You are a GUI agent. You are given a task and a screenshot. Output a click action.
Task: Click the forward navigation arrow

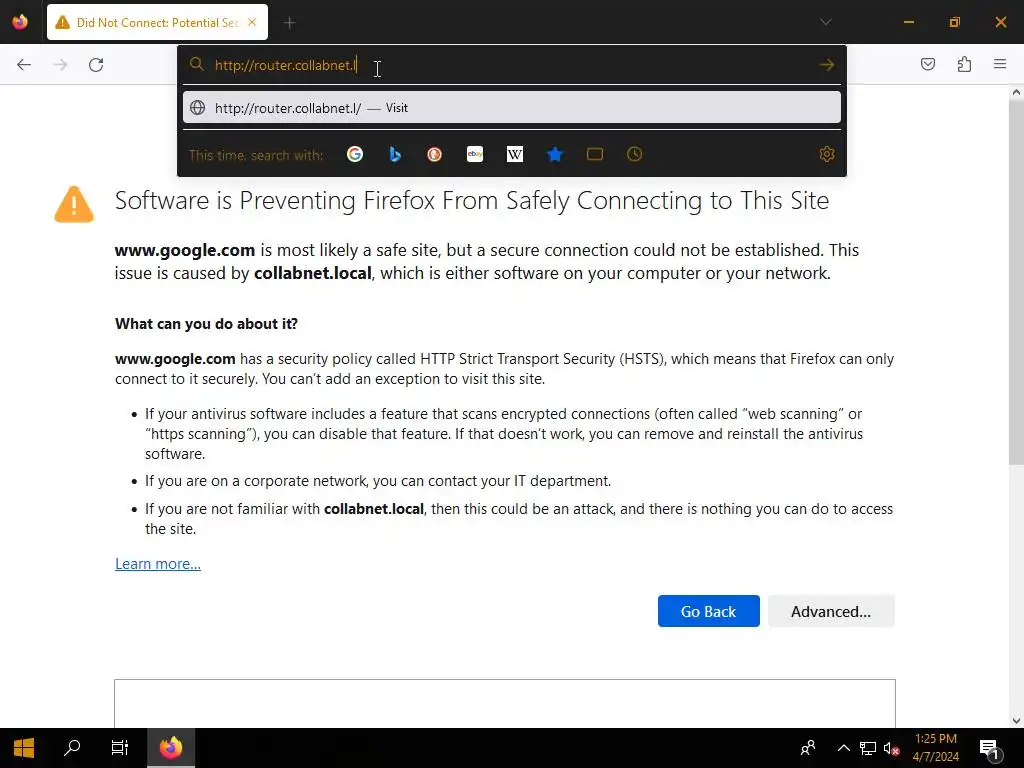(x=60, y=65)
